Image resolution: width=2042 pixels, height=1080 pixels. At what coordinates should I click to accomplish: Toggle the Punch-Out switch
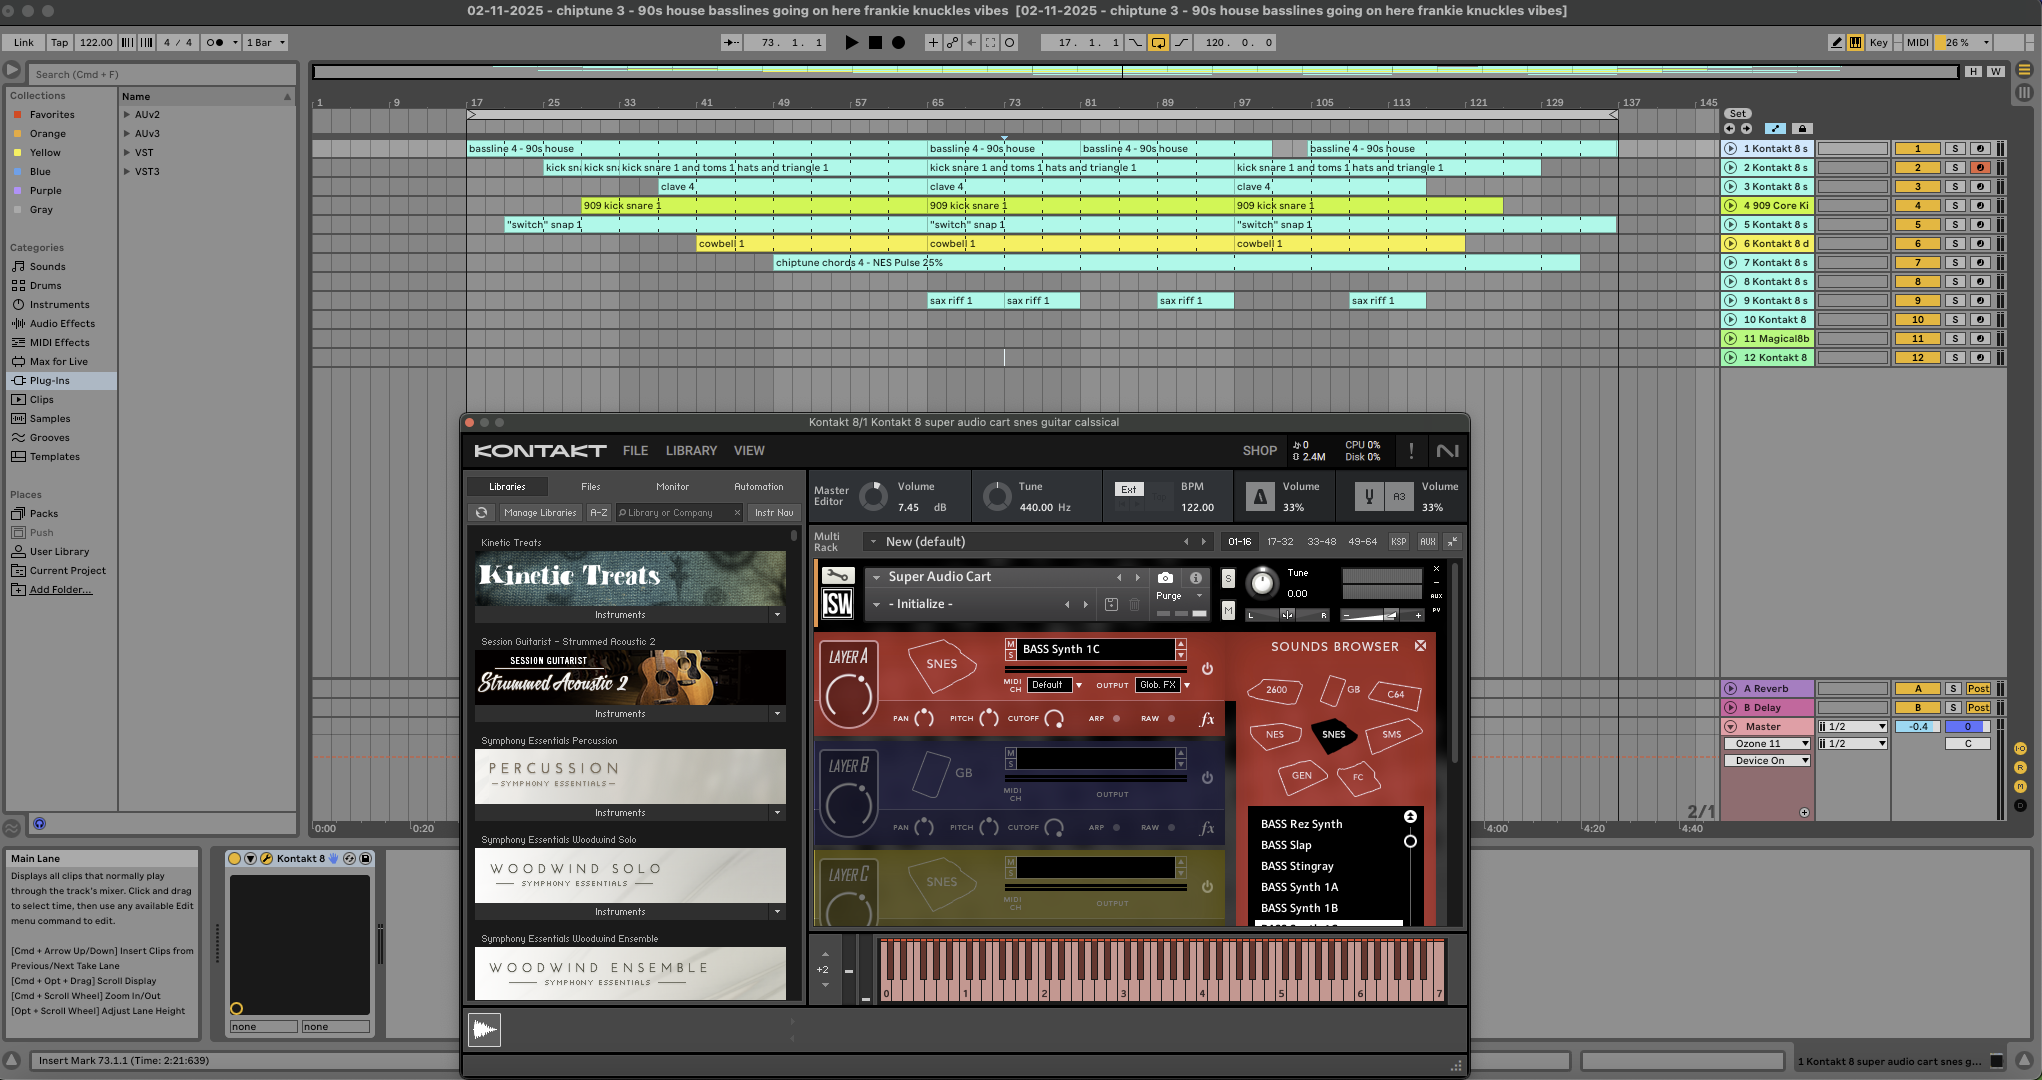(1181, 42)
